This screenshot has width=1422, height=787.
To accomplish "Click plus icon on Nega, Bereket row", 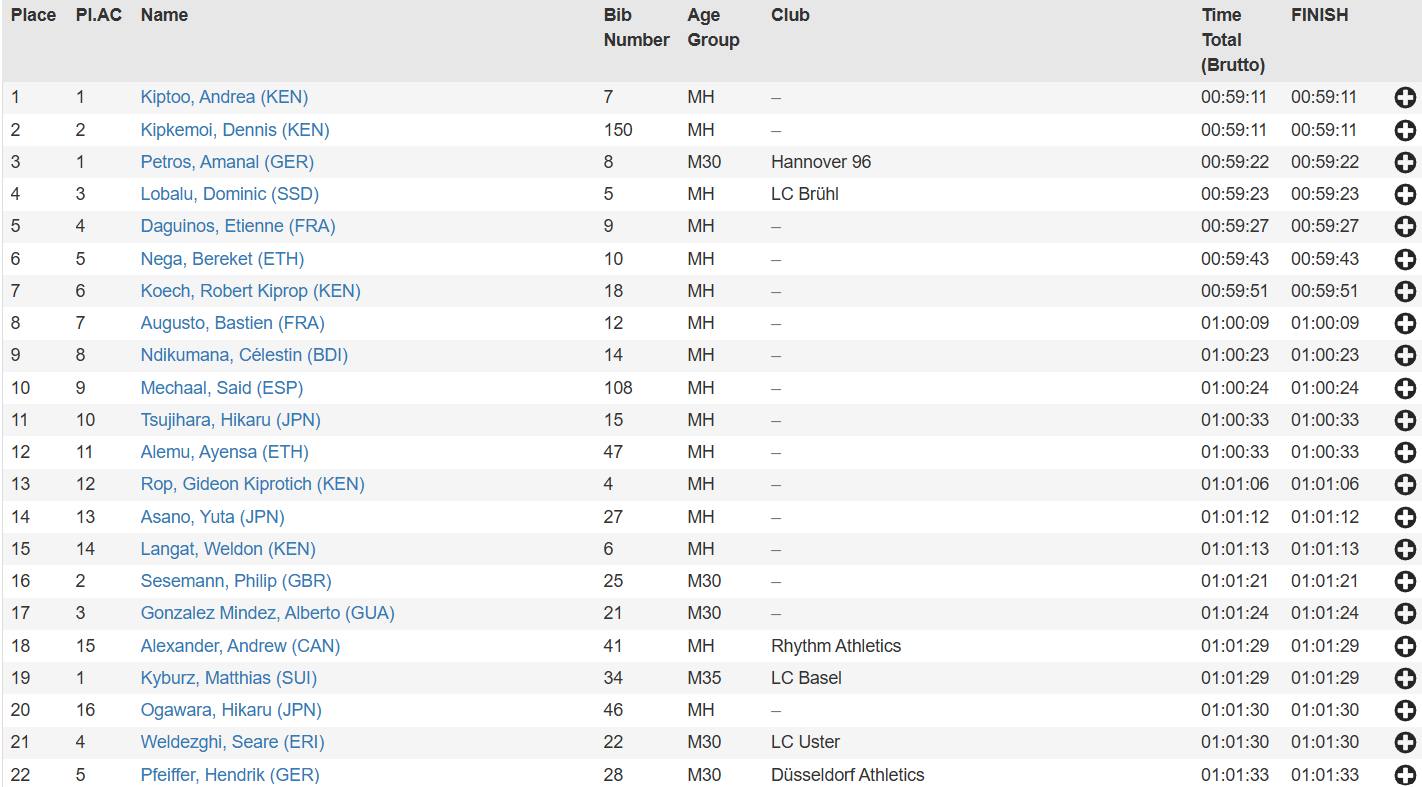I will pos(1404,259).
